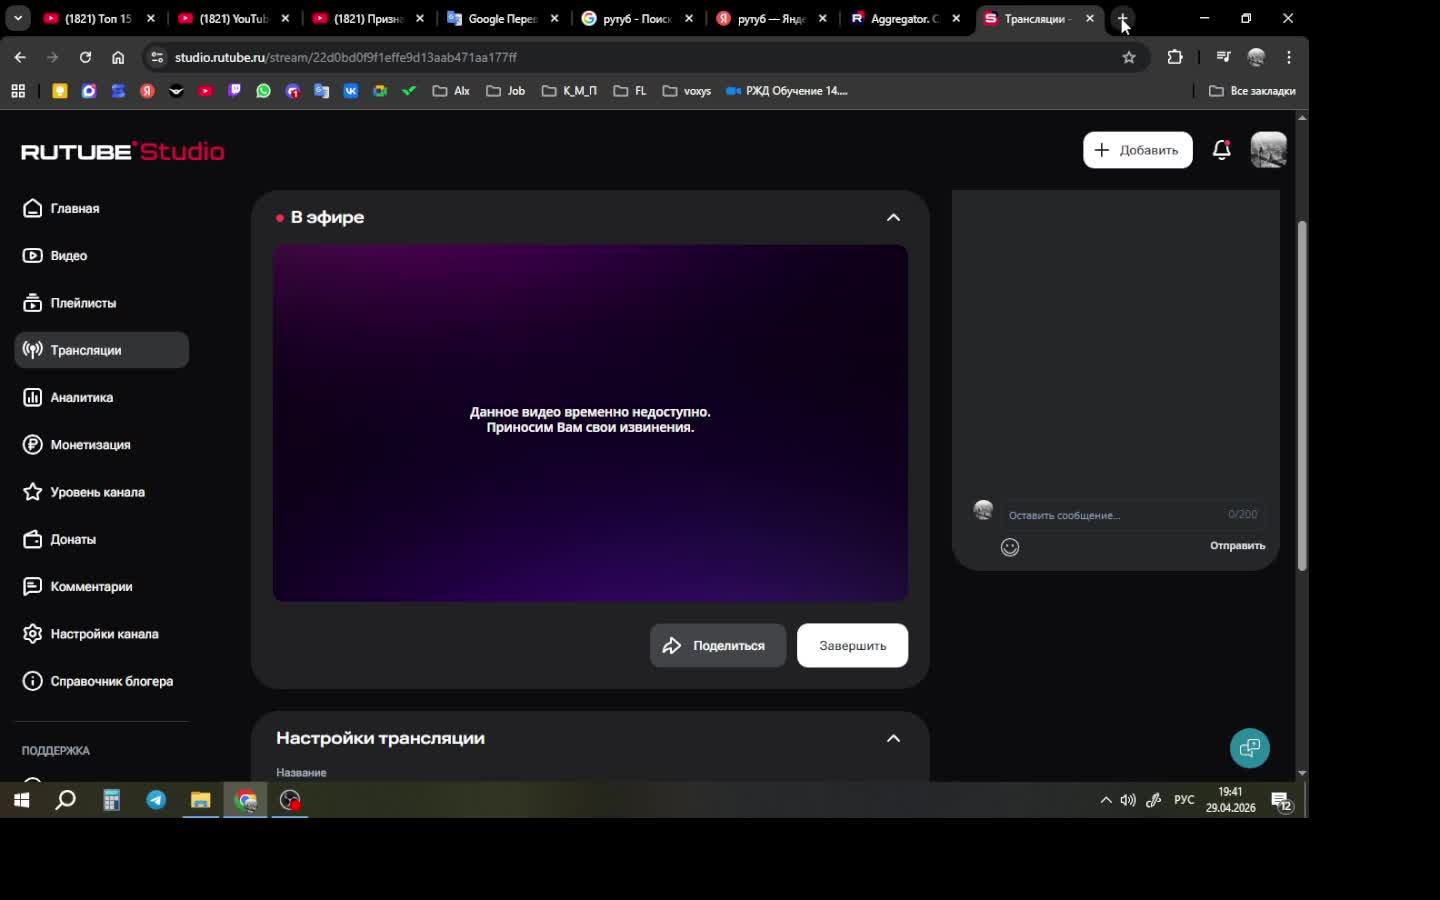Open Комментарии section
This screenshot has height=900, width=1440.
pos(78,587)
